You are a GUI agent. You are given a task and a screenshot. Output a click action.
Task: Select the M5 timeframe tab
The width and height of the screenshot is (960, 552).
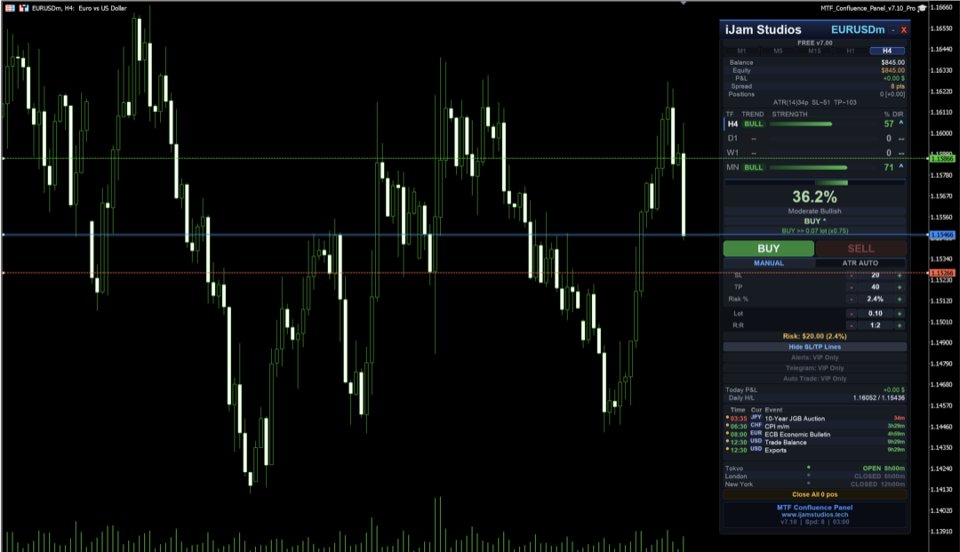pos(778,51)
